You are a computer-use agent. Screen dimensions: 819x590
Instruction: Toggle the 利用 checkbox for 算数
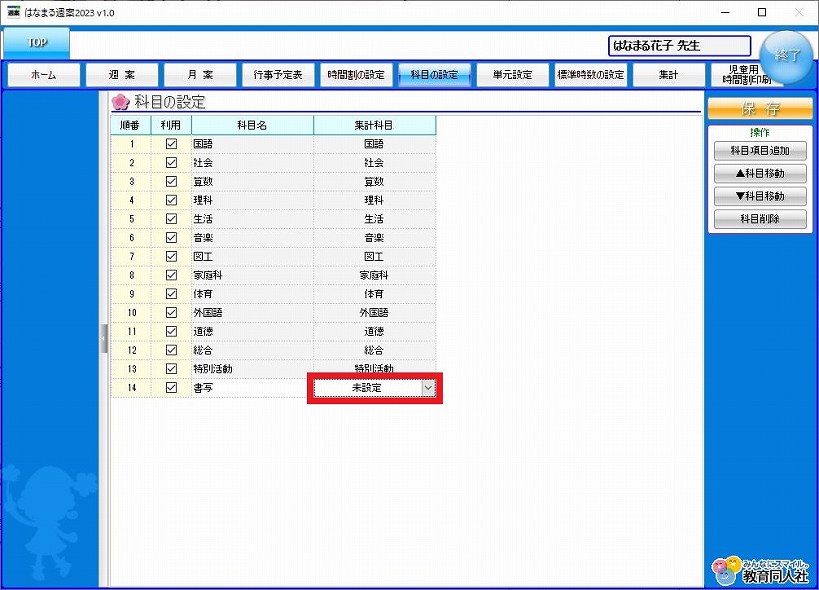[x=171, y=181]
